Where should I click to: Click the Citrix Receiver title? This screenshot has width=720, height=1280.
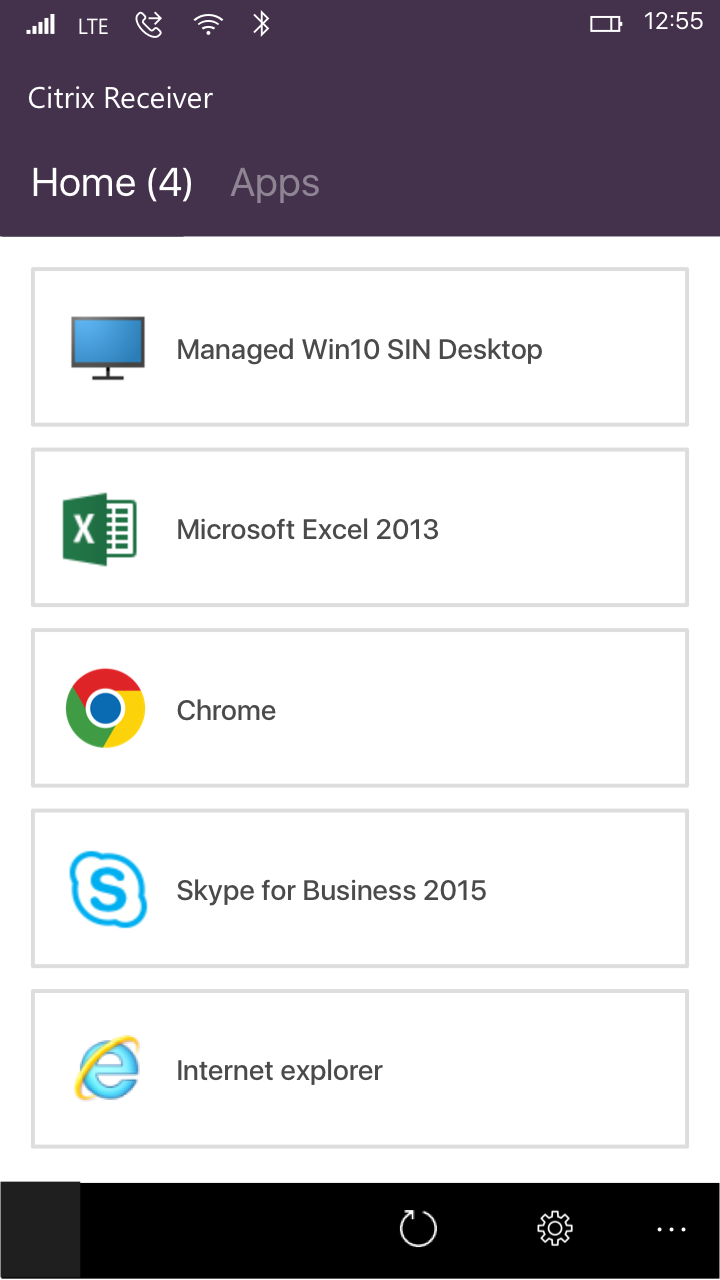pyautogui.click(x=120, y=98)
